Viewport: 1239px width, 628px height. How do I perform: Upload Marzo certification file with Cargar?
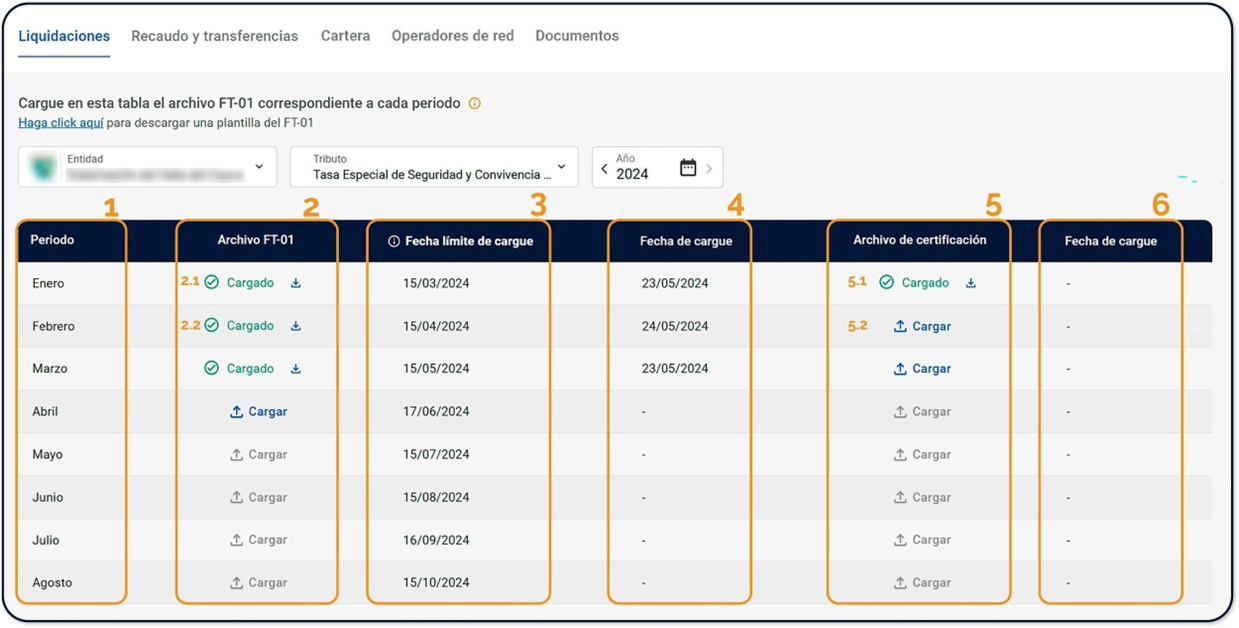[x=921, y=369]
